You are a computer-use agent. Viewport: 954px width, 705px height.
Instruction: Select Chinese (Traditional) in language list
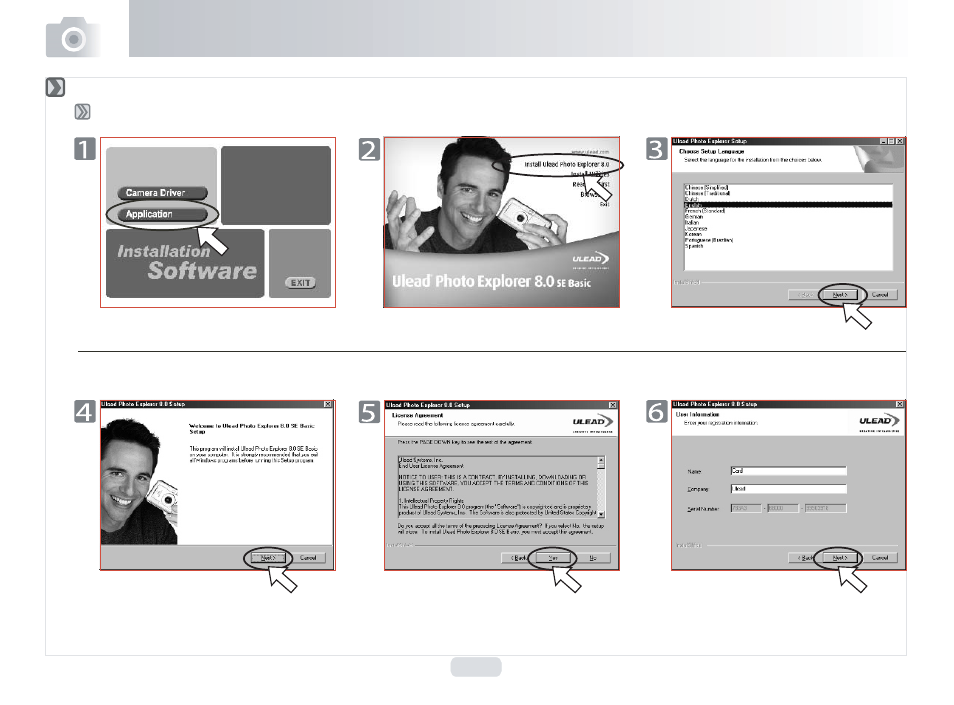707,193
